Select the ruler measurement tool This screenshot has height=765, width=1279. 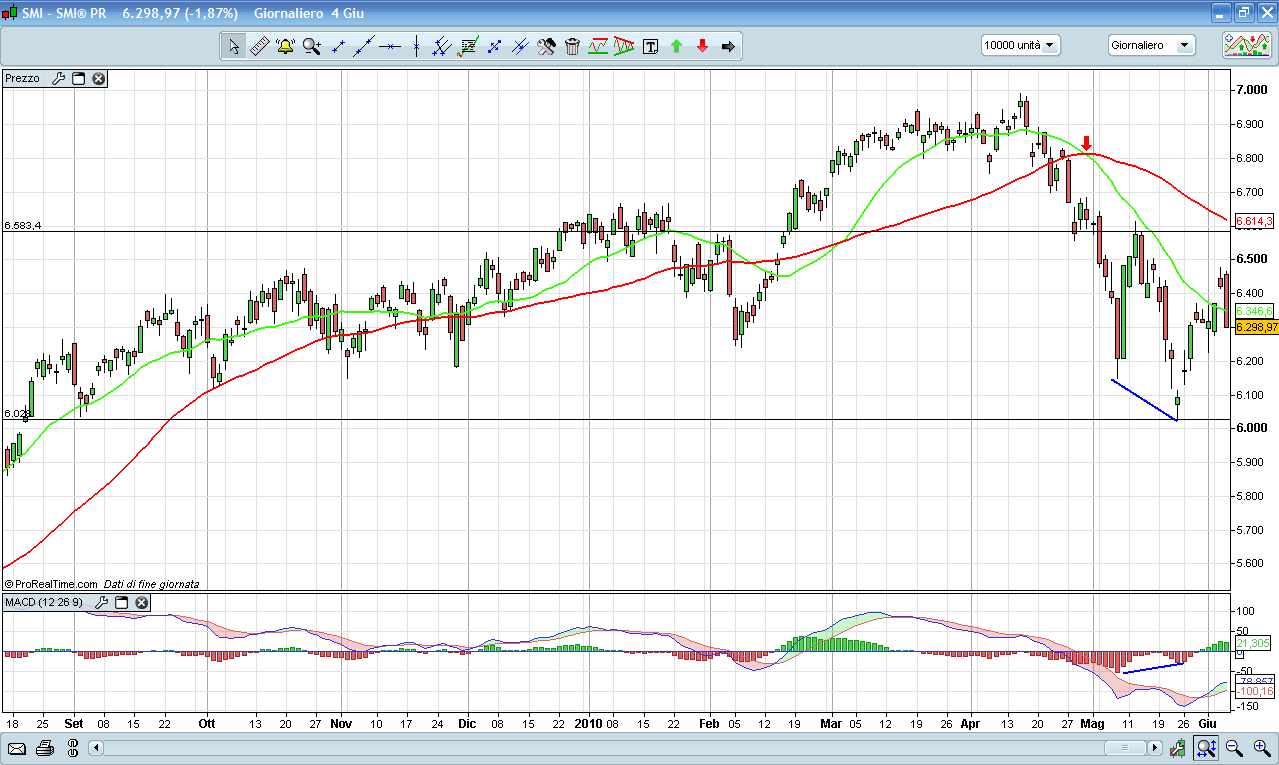(x=259, y=46)
